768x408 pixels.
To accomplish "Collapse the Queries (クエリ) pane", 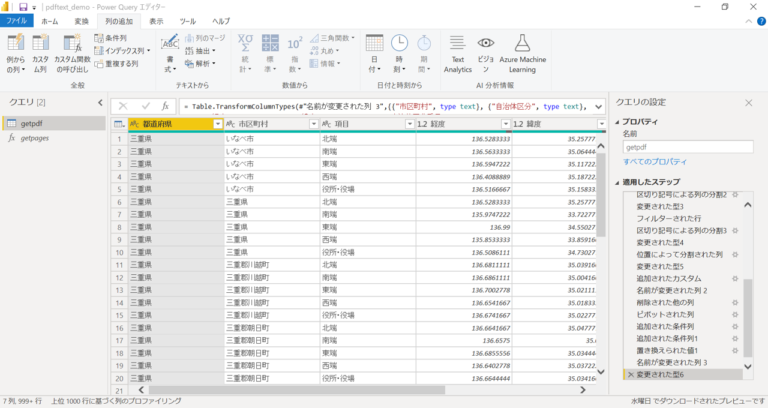I will [100, 102].
